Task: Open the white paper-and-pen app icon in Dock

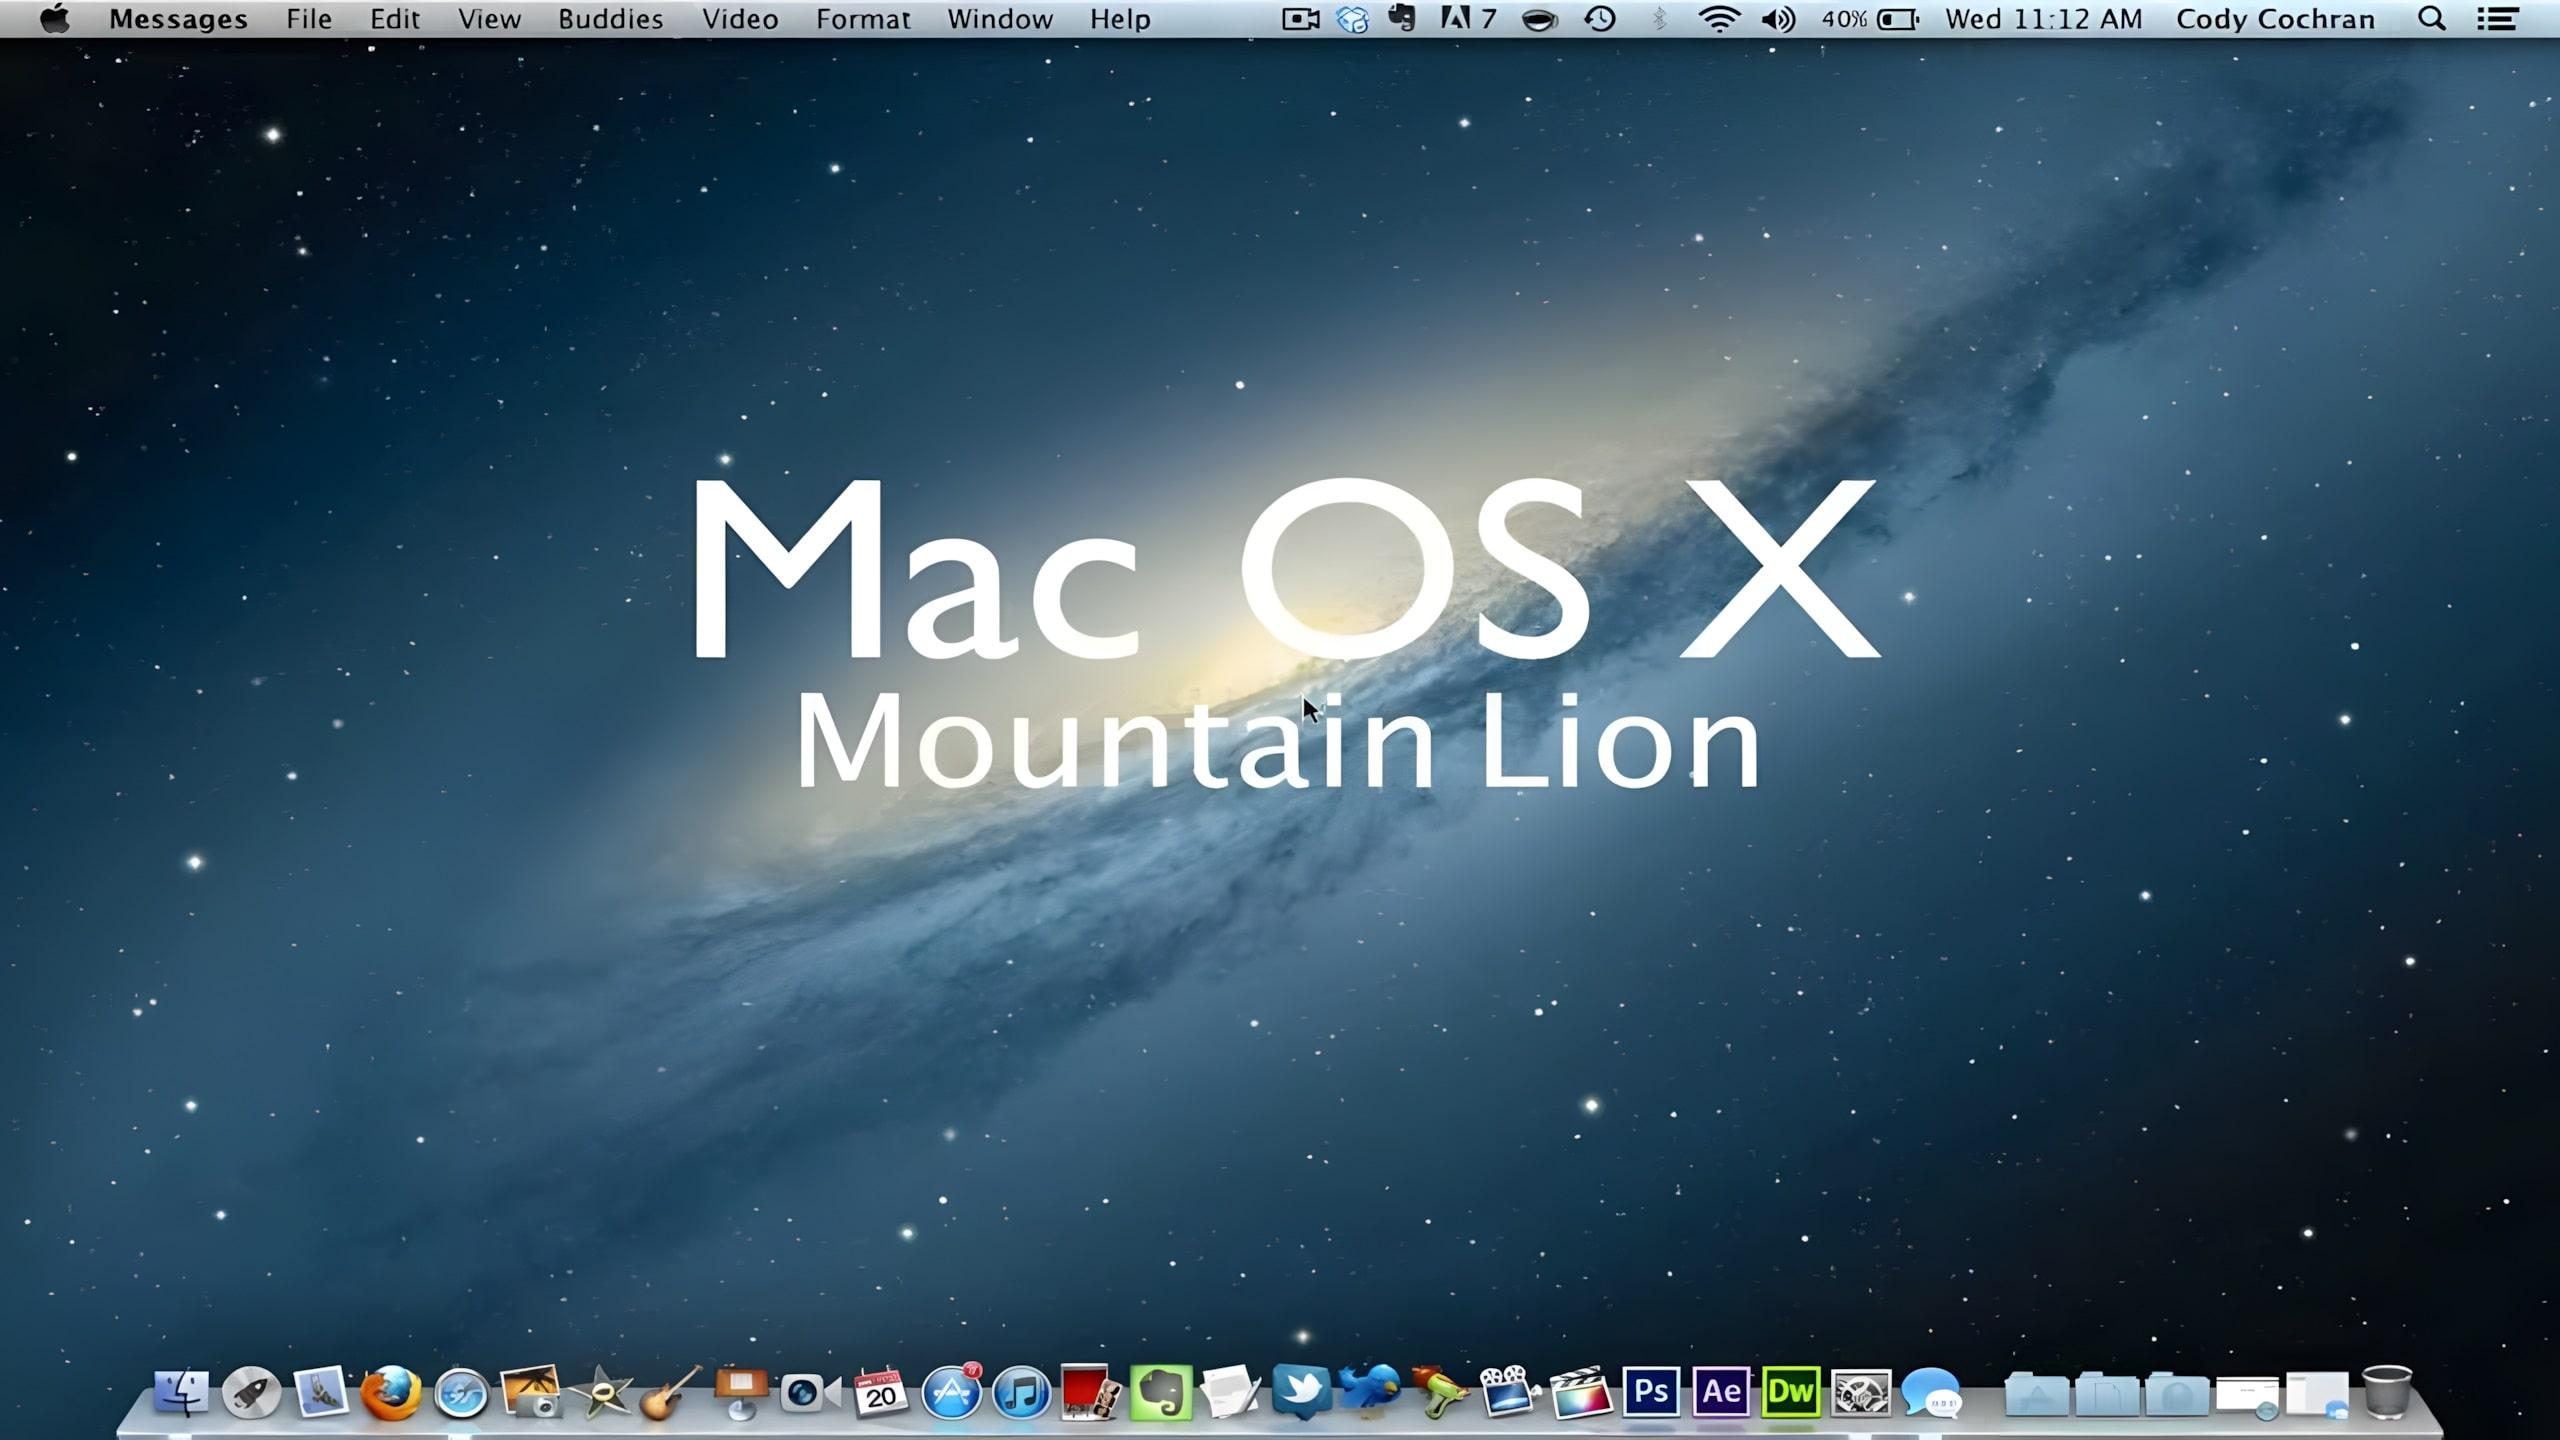Action: [1231, 1392]
